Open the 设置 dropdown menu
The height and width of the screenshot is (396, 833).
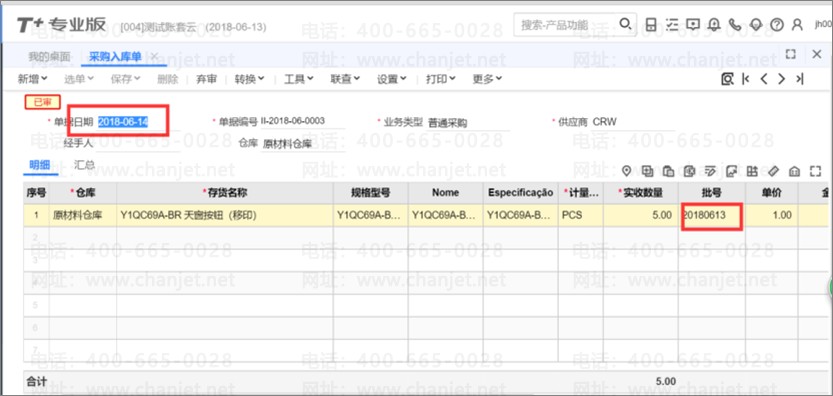(392, 79)
